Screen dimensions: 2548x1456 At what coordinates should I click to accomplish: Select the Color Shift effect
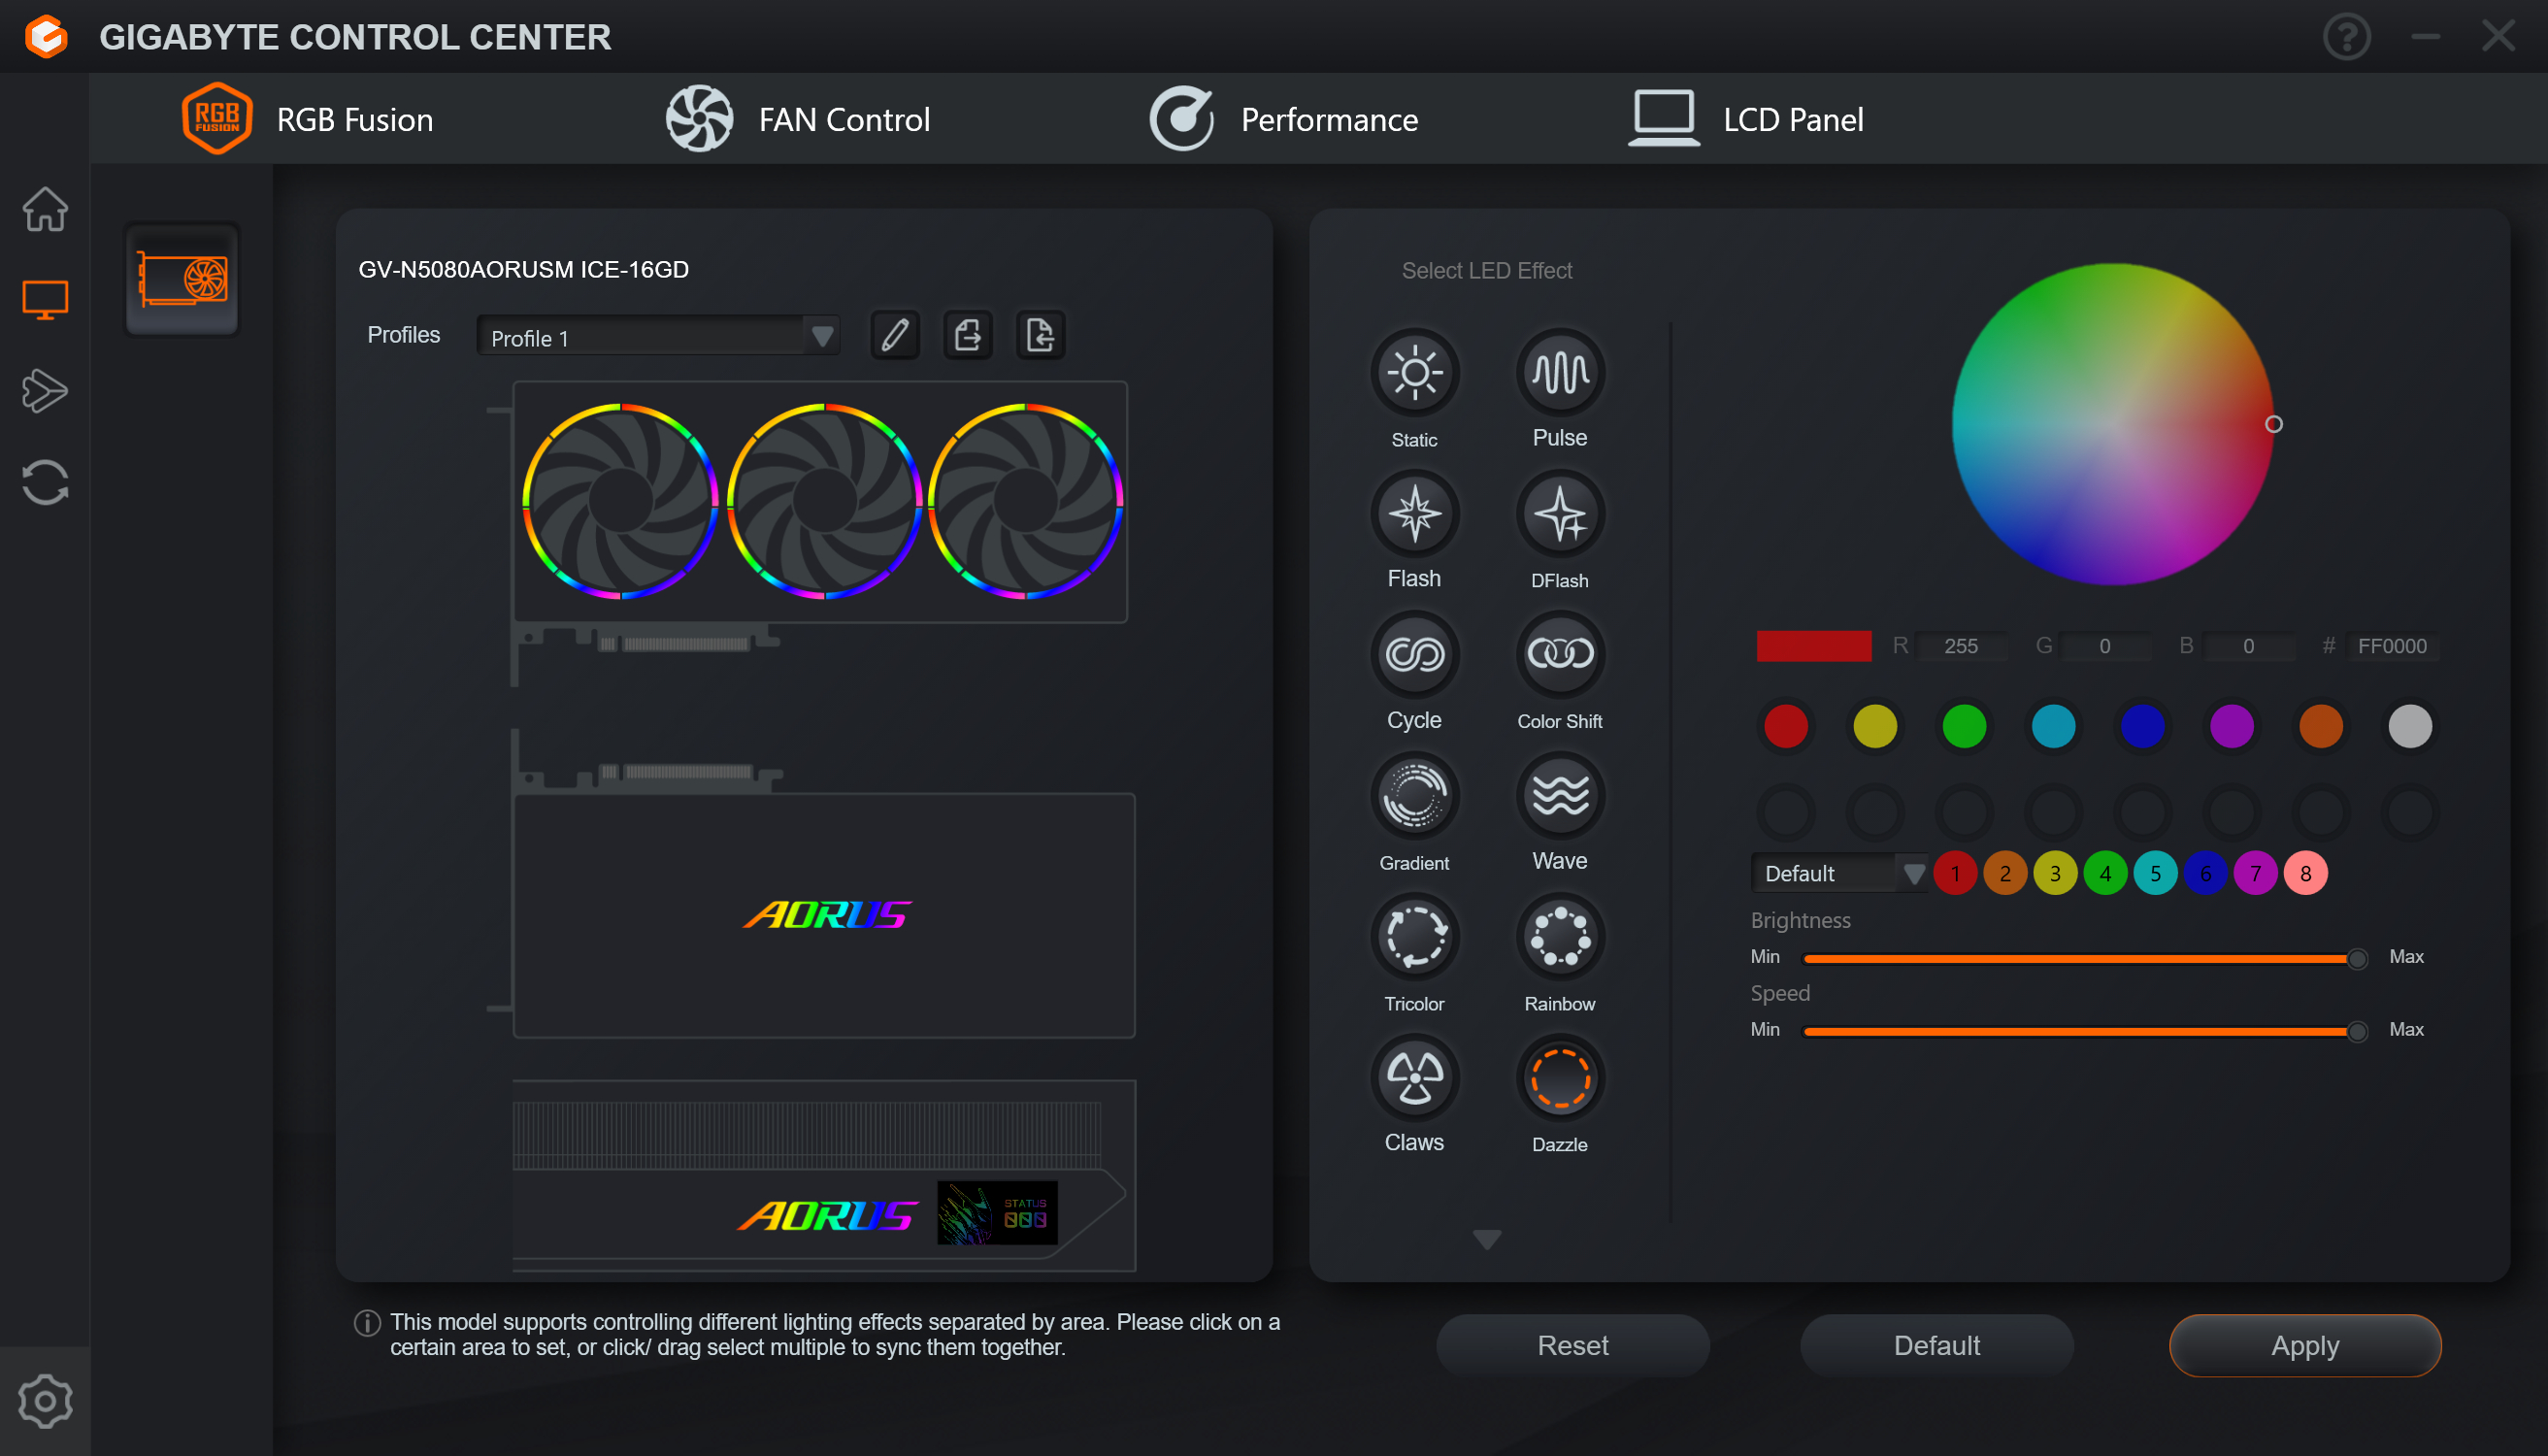(1559, 655)
